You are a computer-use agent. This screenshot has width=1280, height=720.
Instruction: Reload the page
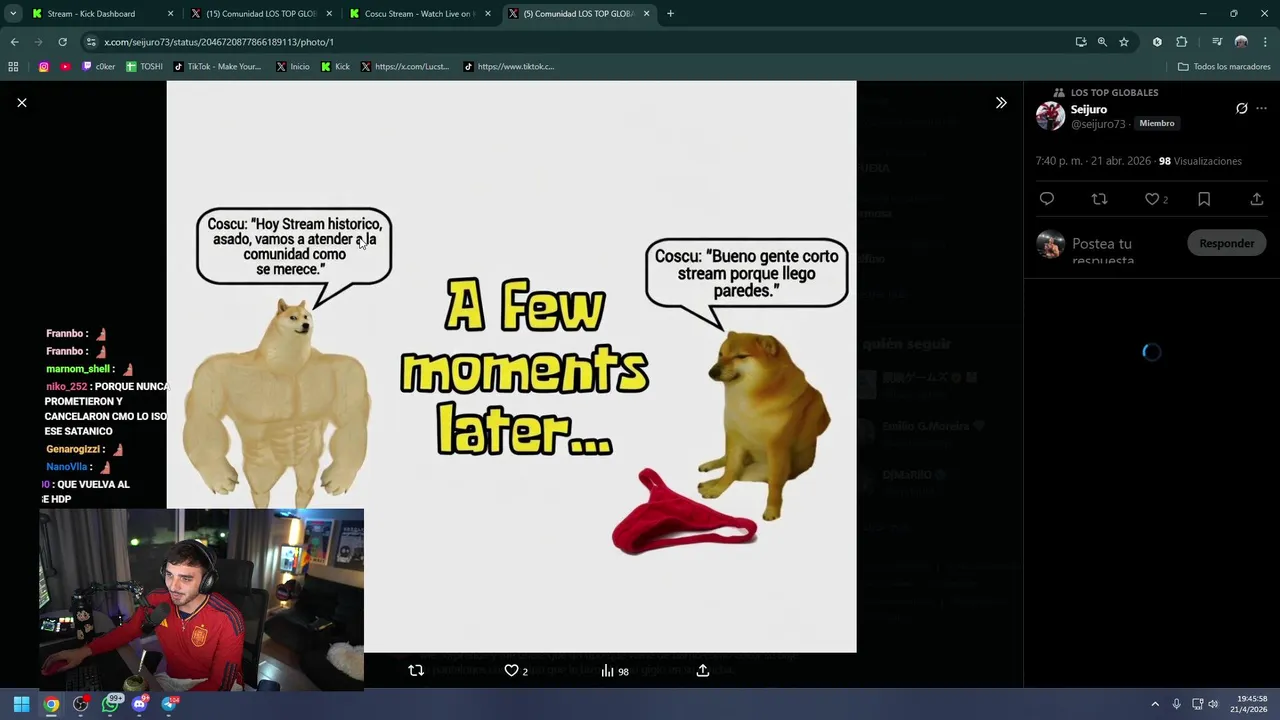[x=62, y=42]
